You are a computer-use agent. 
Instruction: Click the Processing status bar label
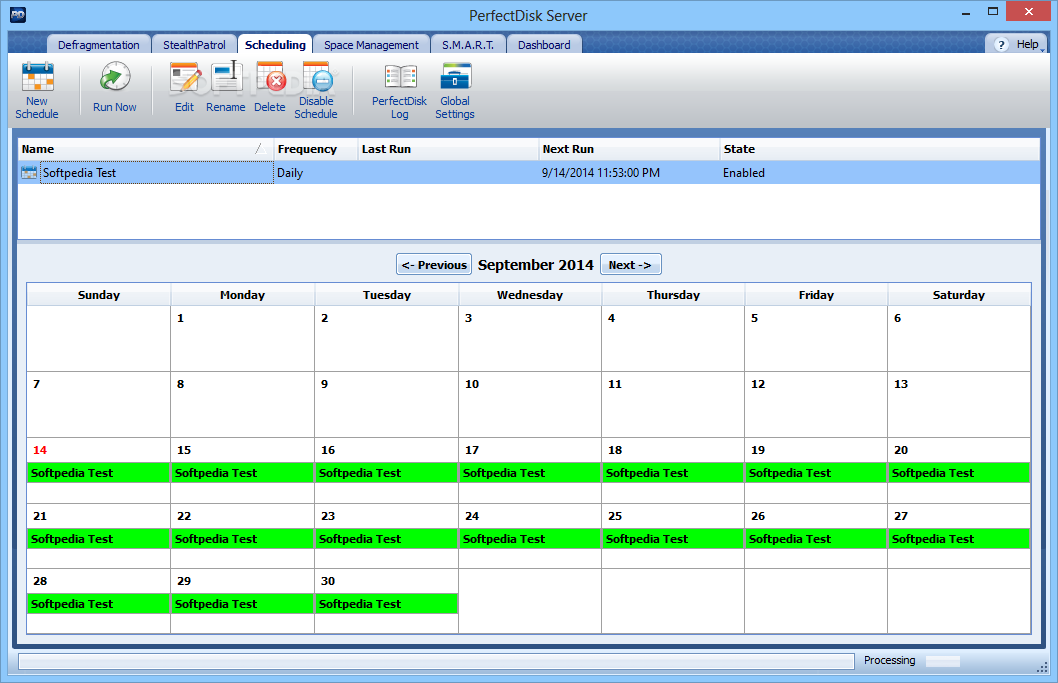(889, 660)
